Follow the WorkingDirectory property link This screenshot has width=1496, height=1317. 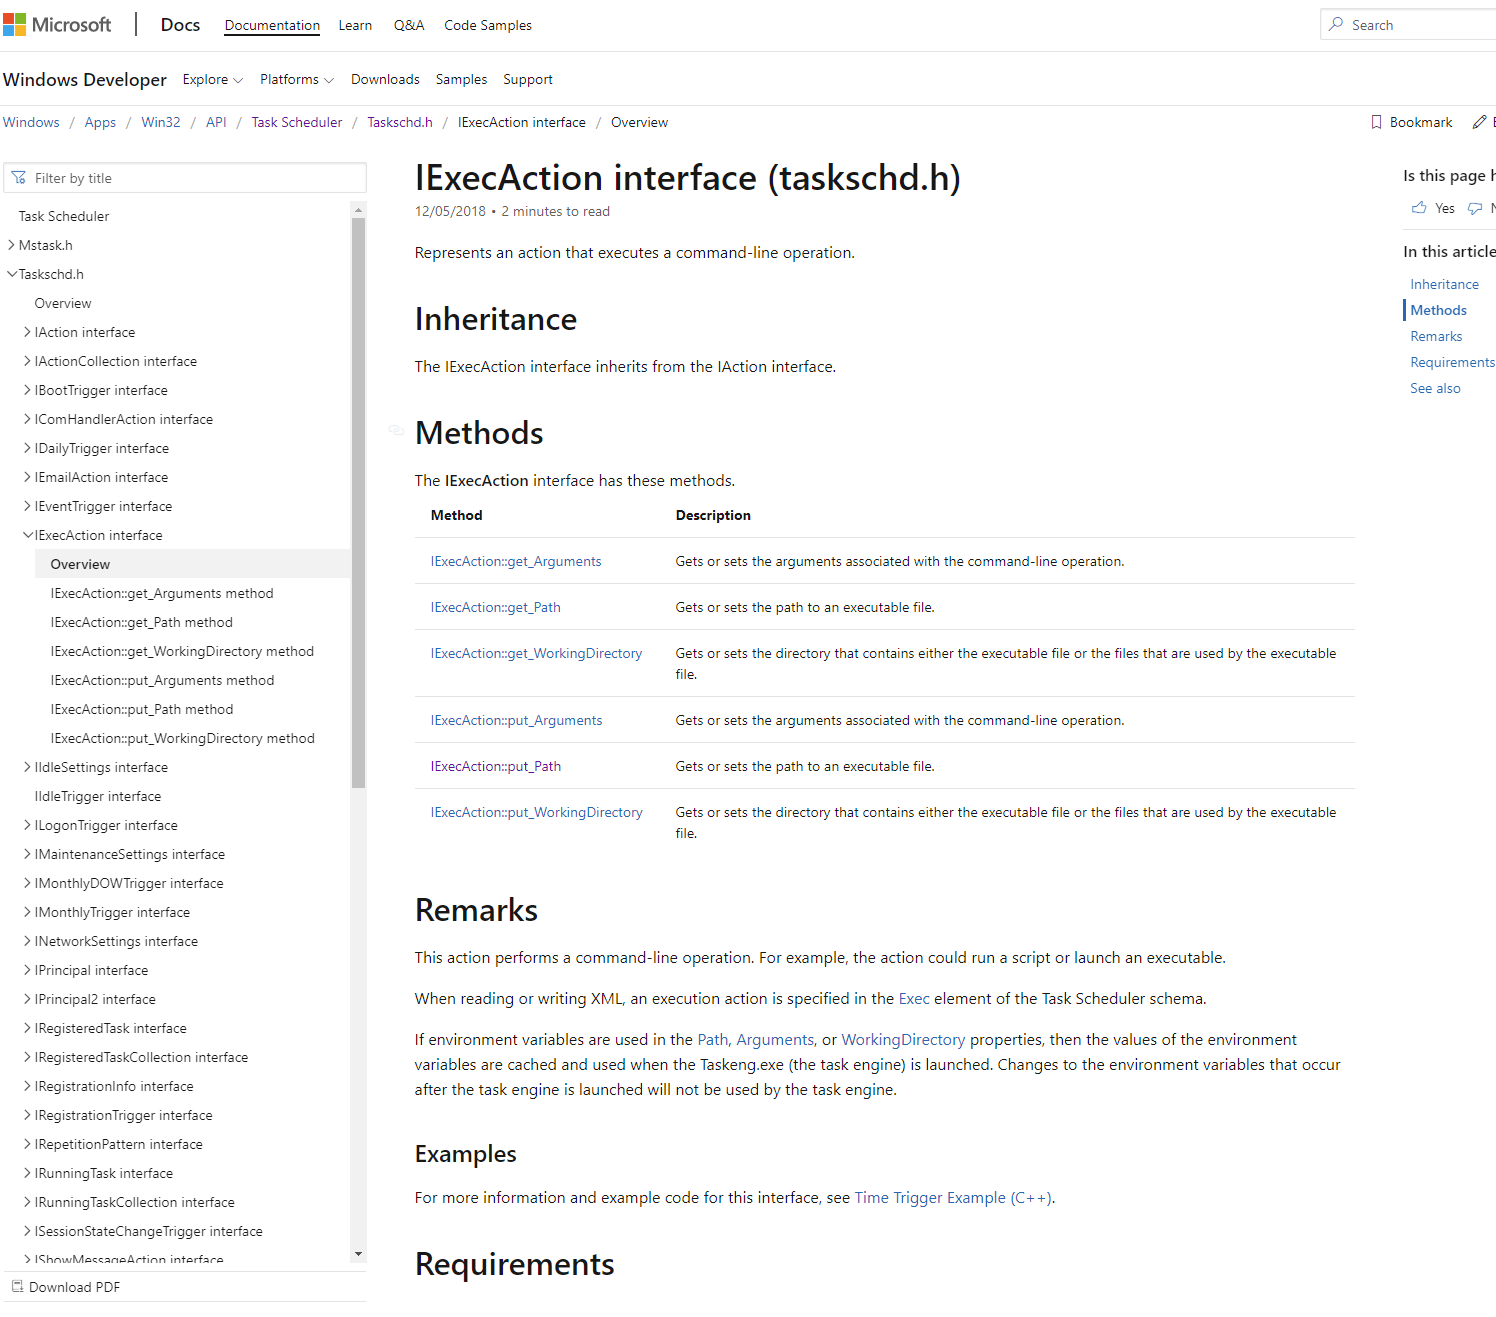point(903,1039)
